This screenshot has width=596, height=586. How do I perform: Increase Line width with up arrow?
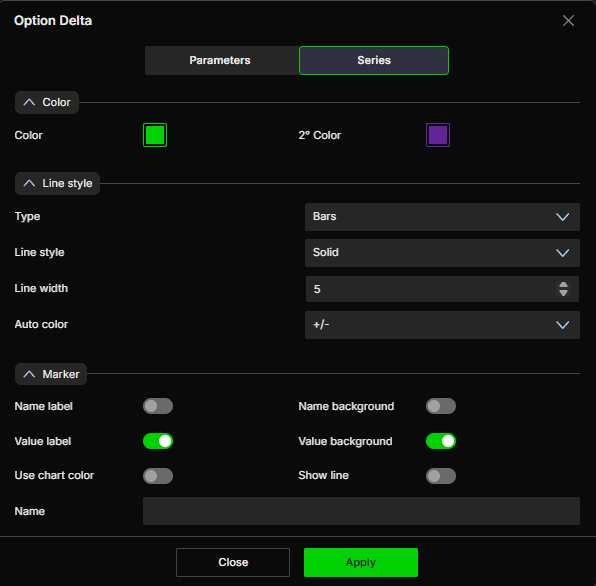coord(563,285)
